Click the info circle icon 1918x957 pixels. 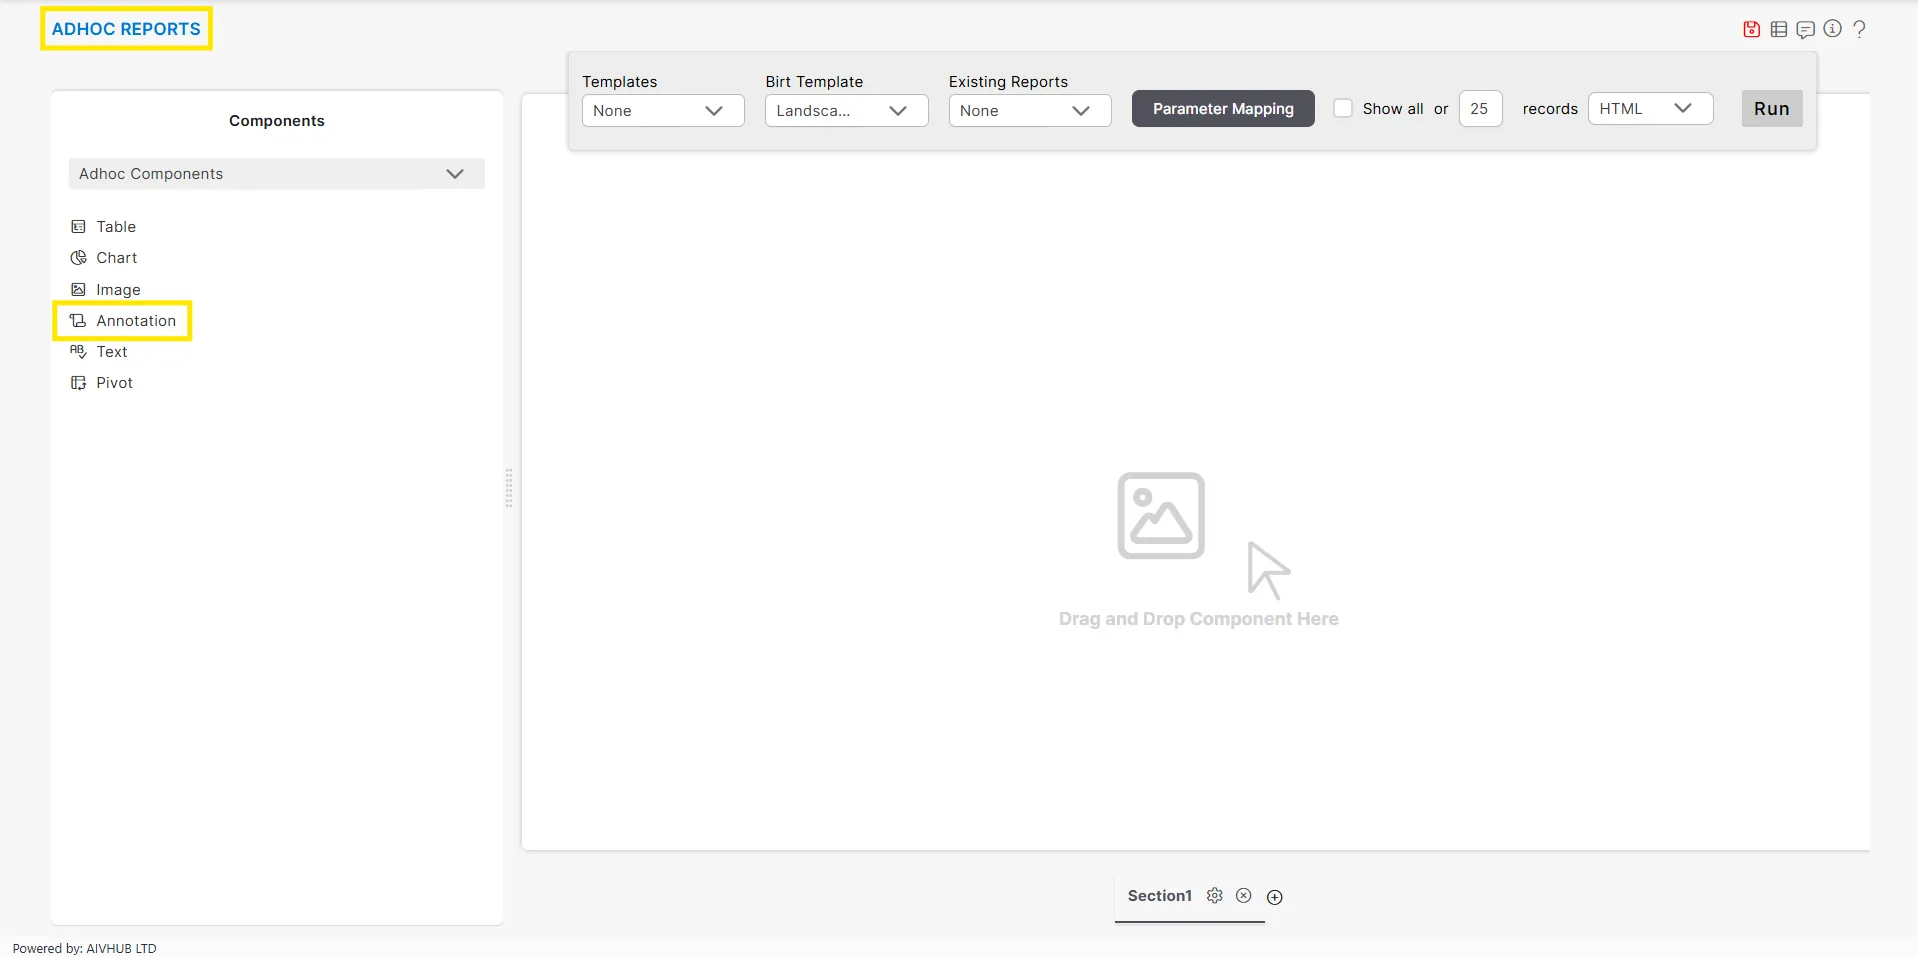[x=1832, y=29]
